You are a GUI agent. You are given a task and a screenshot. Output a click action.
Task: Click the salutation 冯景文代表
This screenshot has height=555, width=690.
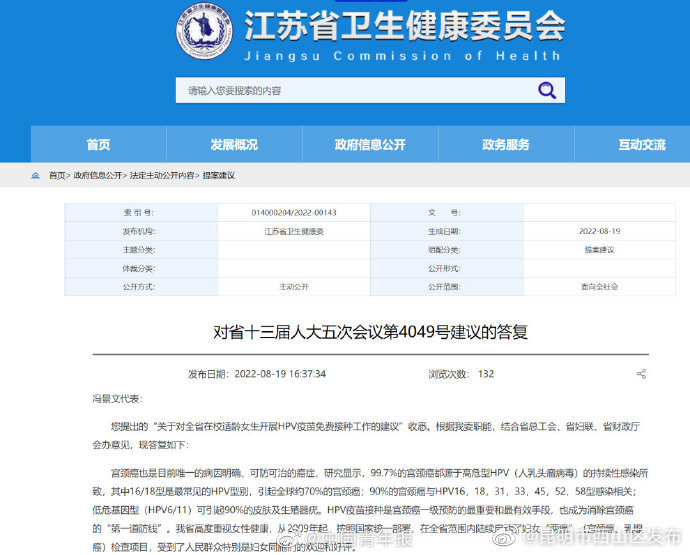[117, 399]
